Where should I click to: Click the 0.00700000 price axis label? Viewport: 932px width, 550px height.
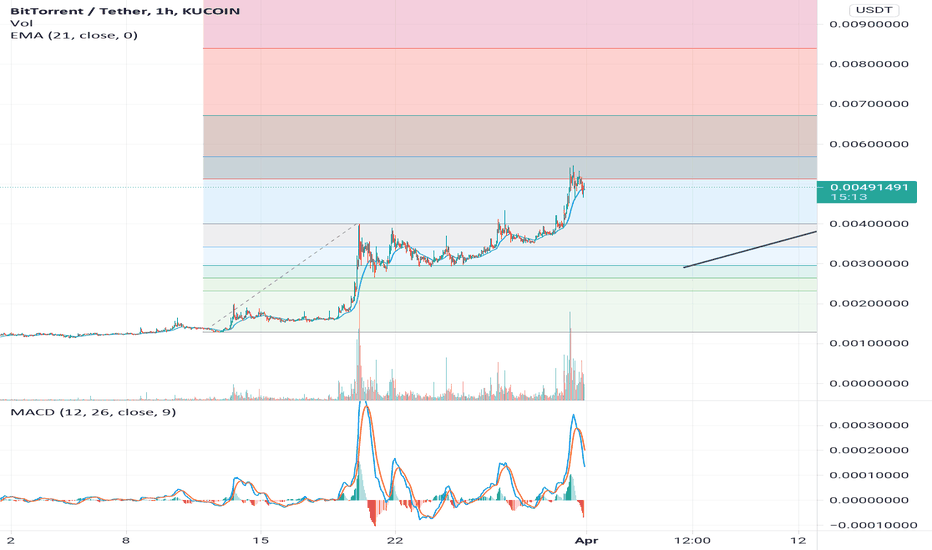(x=869, y=104)
